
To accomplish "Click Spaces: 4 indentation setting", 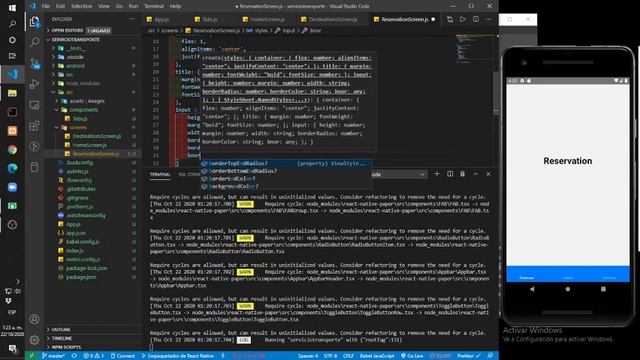I will click(x=308, y=356).
